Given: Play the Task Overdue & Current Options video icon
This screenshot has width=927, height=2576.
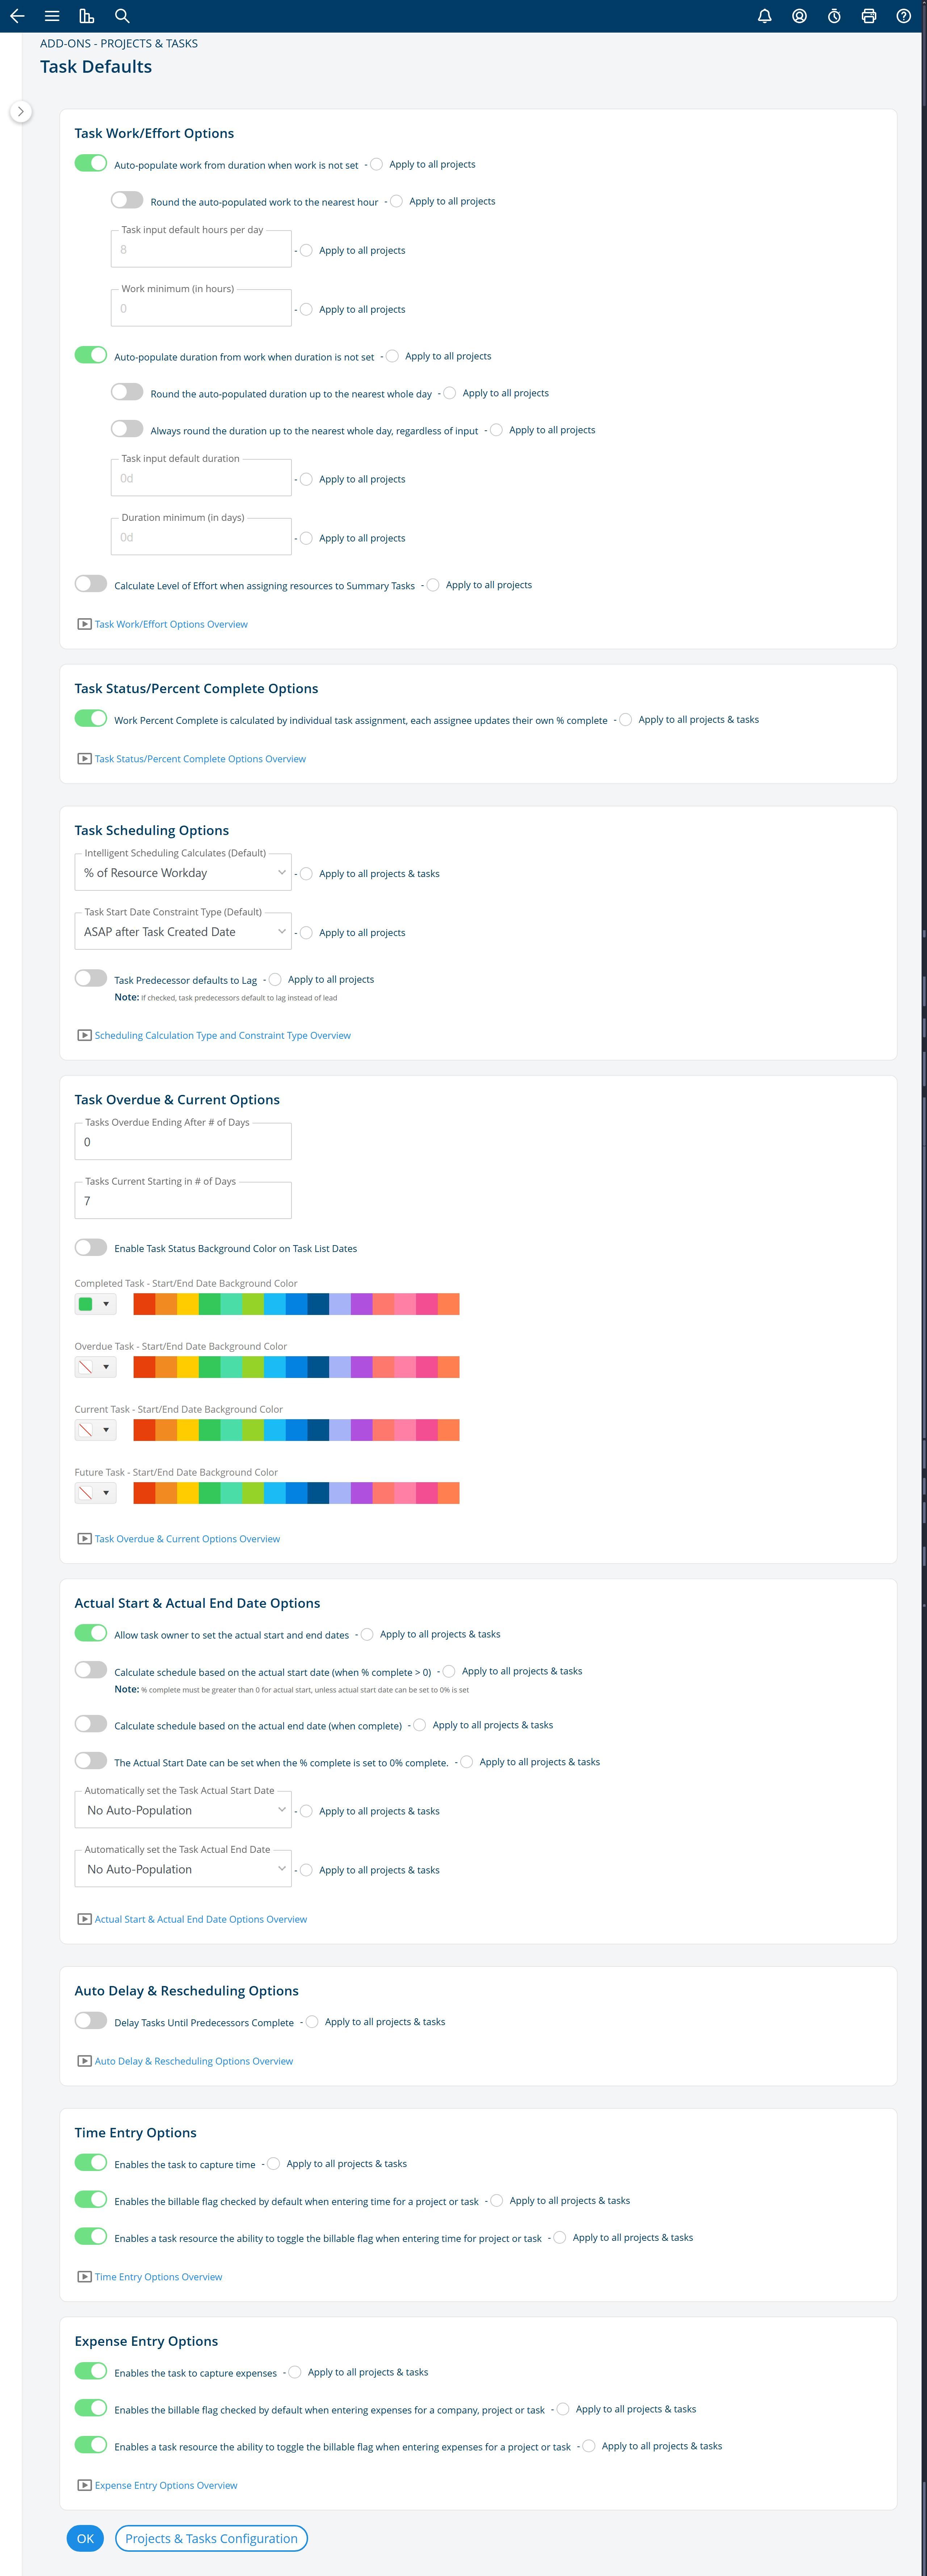Looking at the screenshot, I should (x=85, y=1539).
